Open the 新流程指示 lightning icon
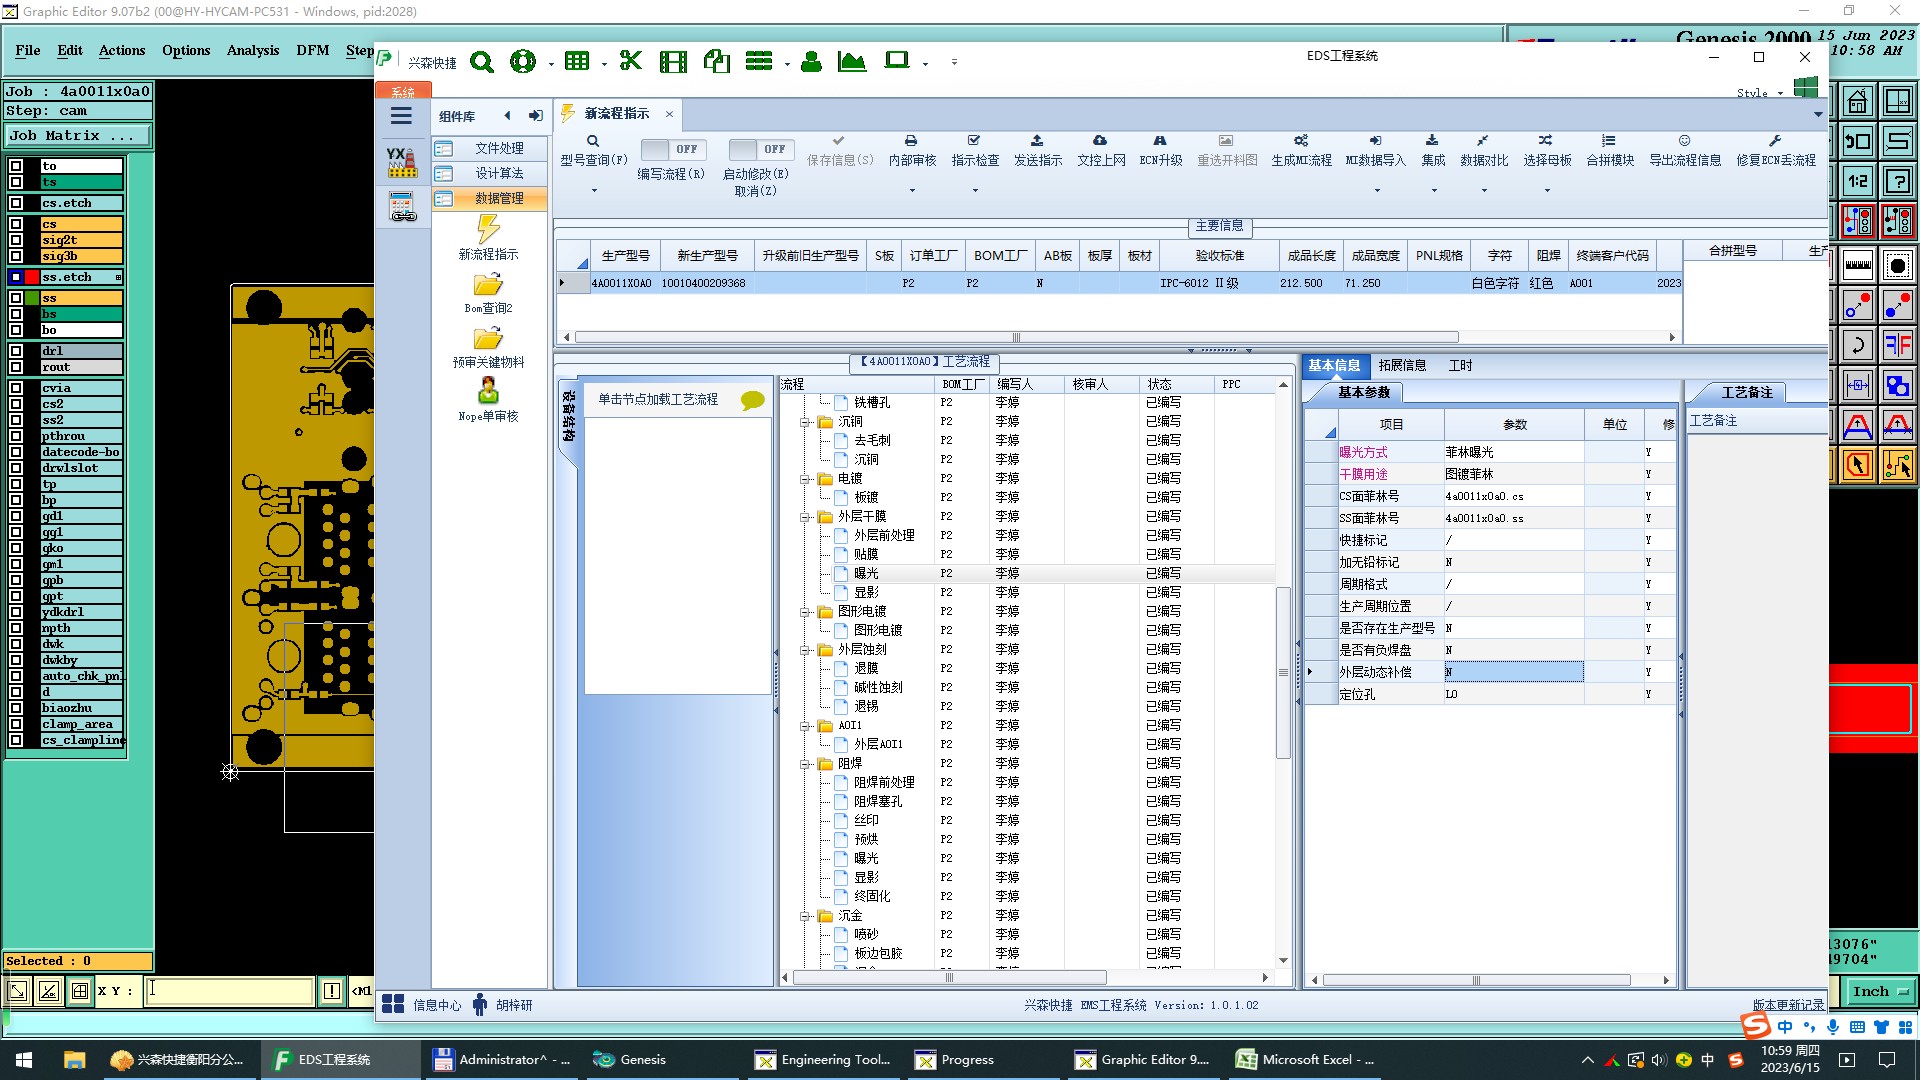 coord(488,229)
